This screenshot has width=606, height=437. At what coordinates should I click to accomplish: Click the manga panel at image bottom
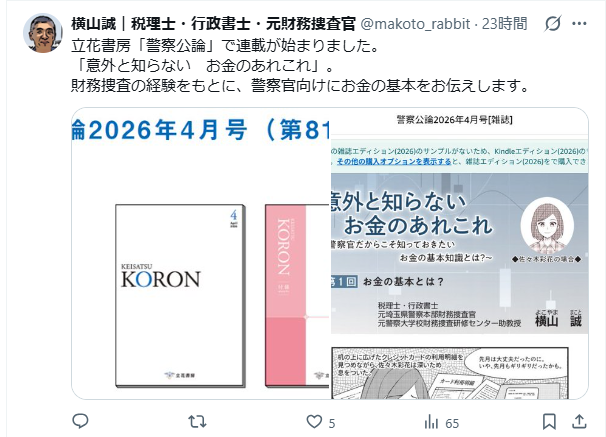point(450,373)
